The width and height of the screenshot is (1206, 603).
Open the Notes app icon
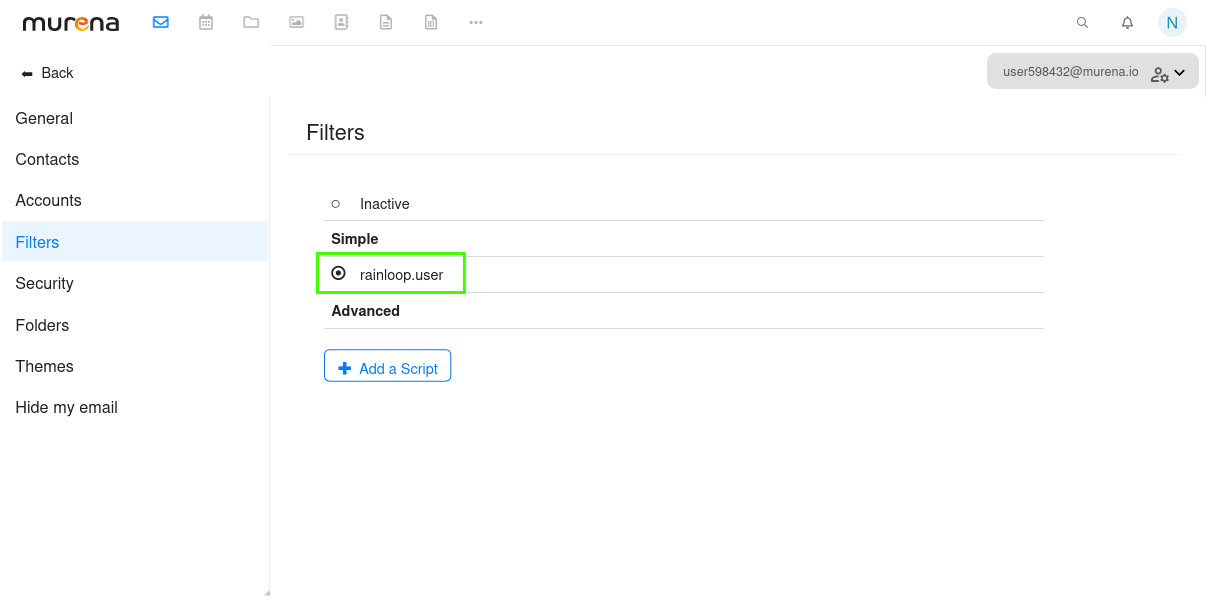tap(386, 21)
